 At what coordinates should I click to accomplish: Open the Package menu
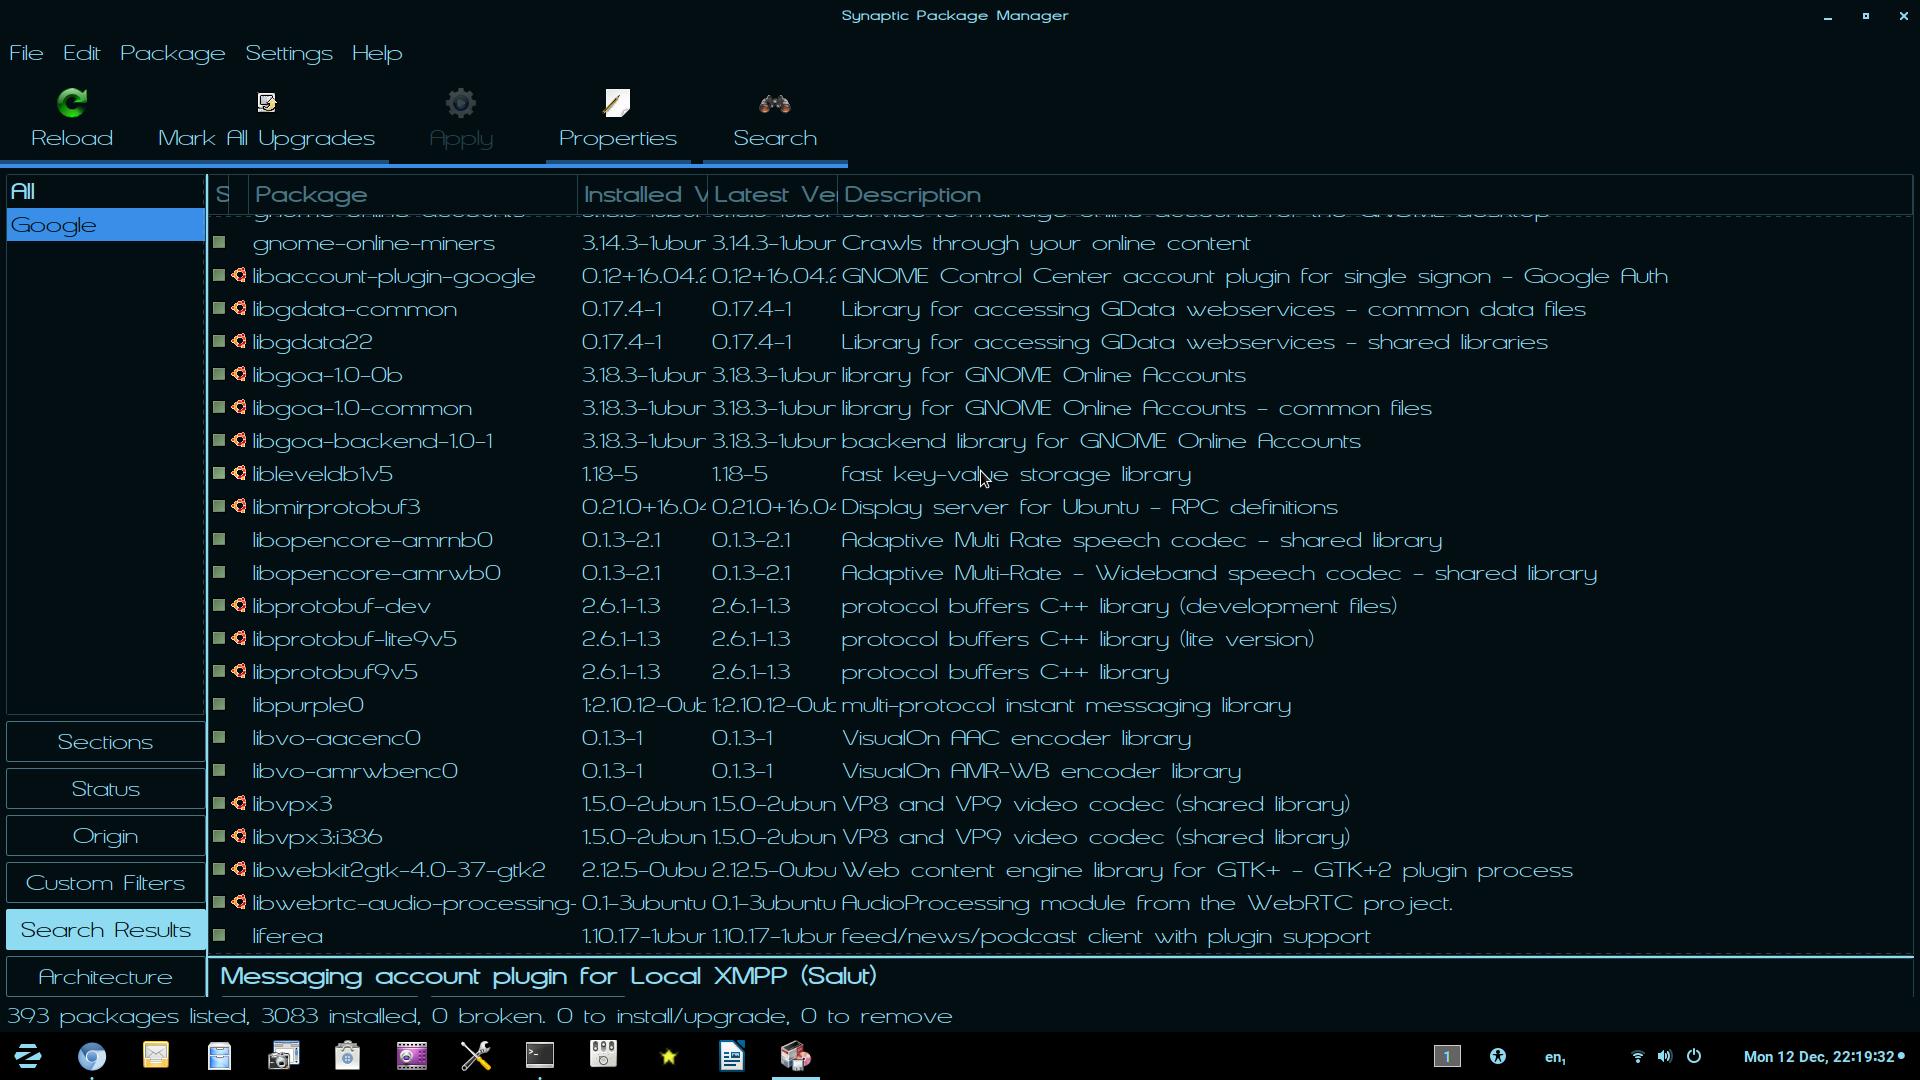[x=172, y=53]
